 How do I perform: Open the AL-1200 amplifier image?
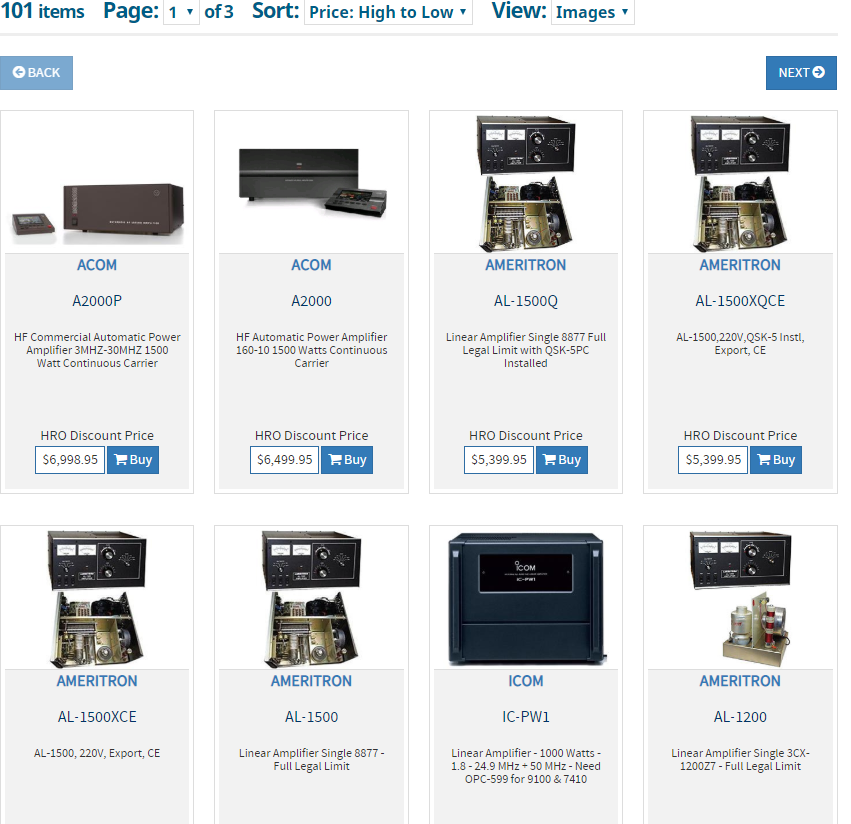[x=740, y=599]
